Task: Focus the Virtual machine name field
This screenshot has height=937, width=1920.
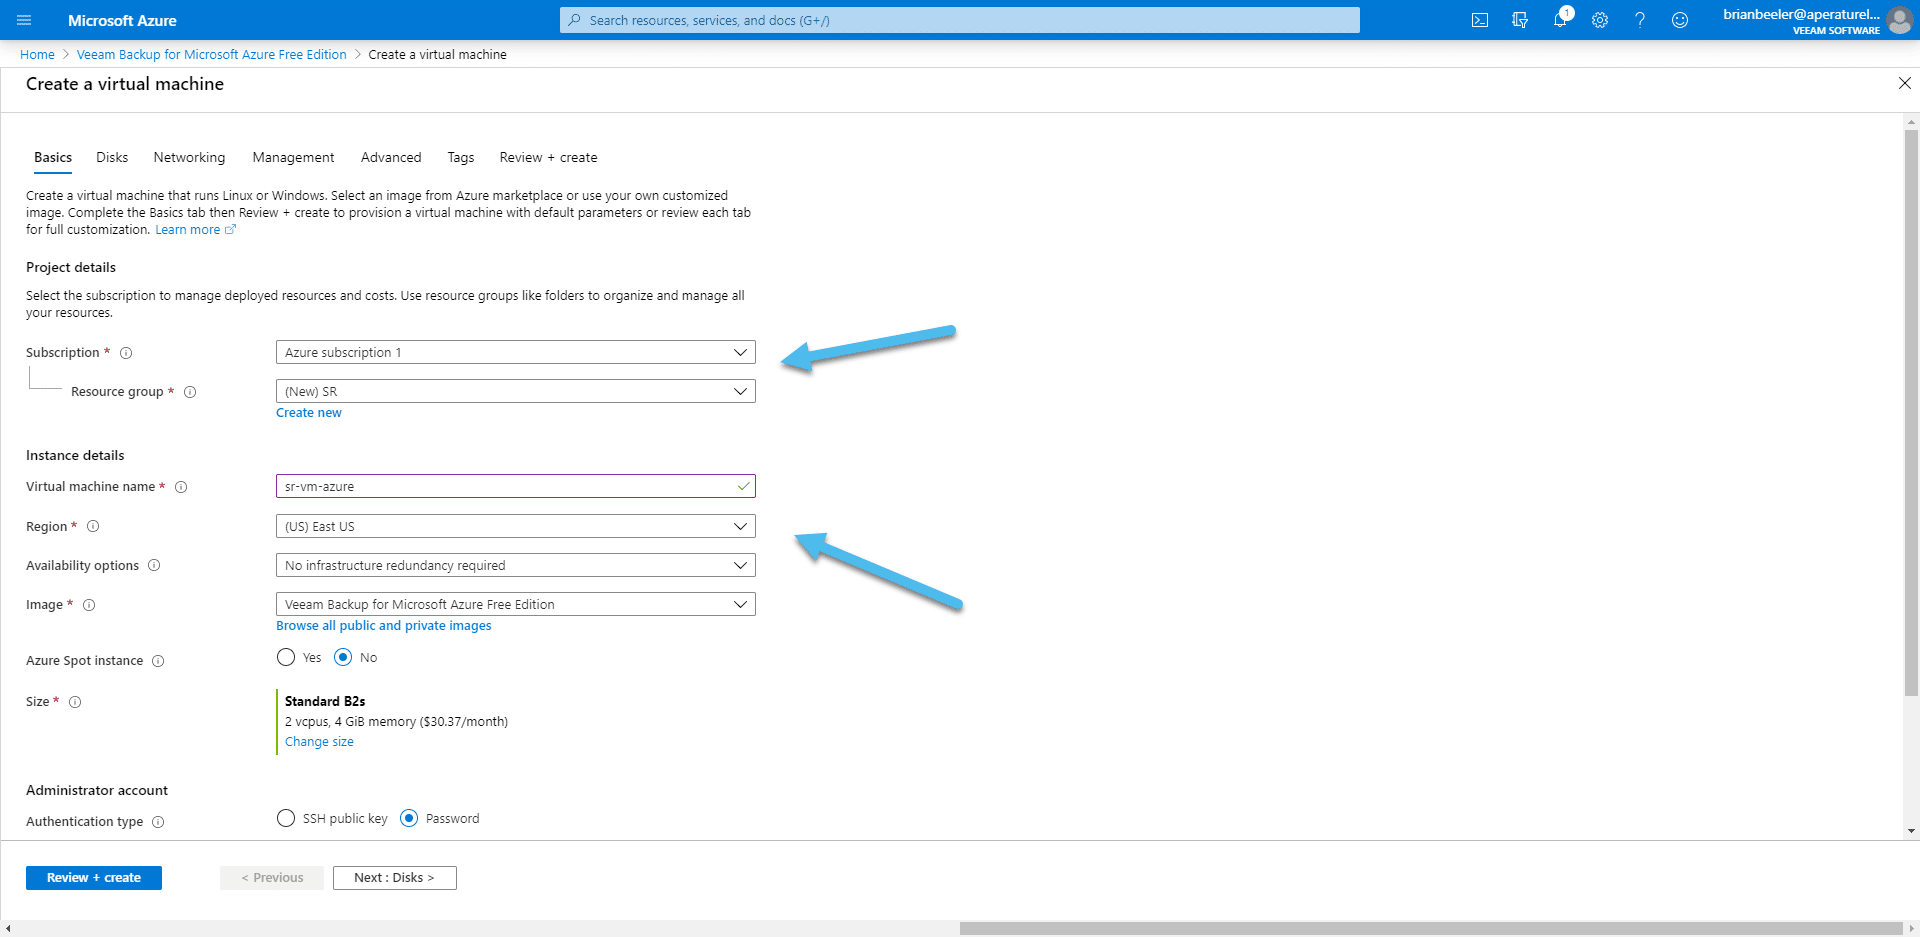Action: (x=515, y=486)
